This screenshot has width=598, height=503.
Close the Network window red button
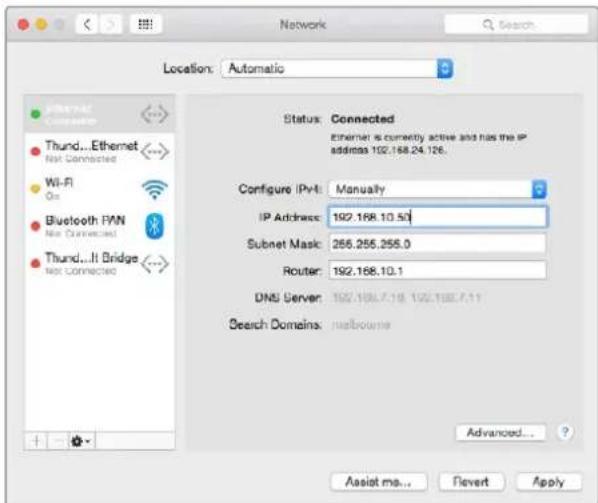[23, 25]
